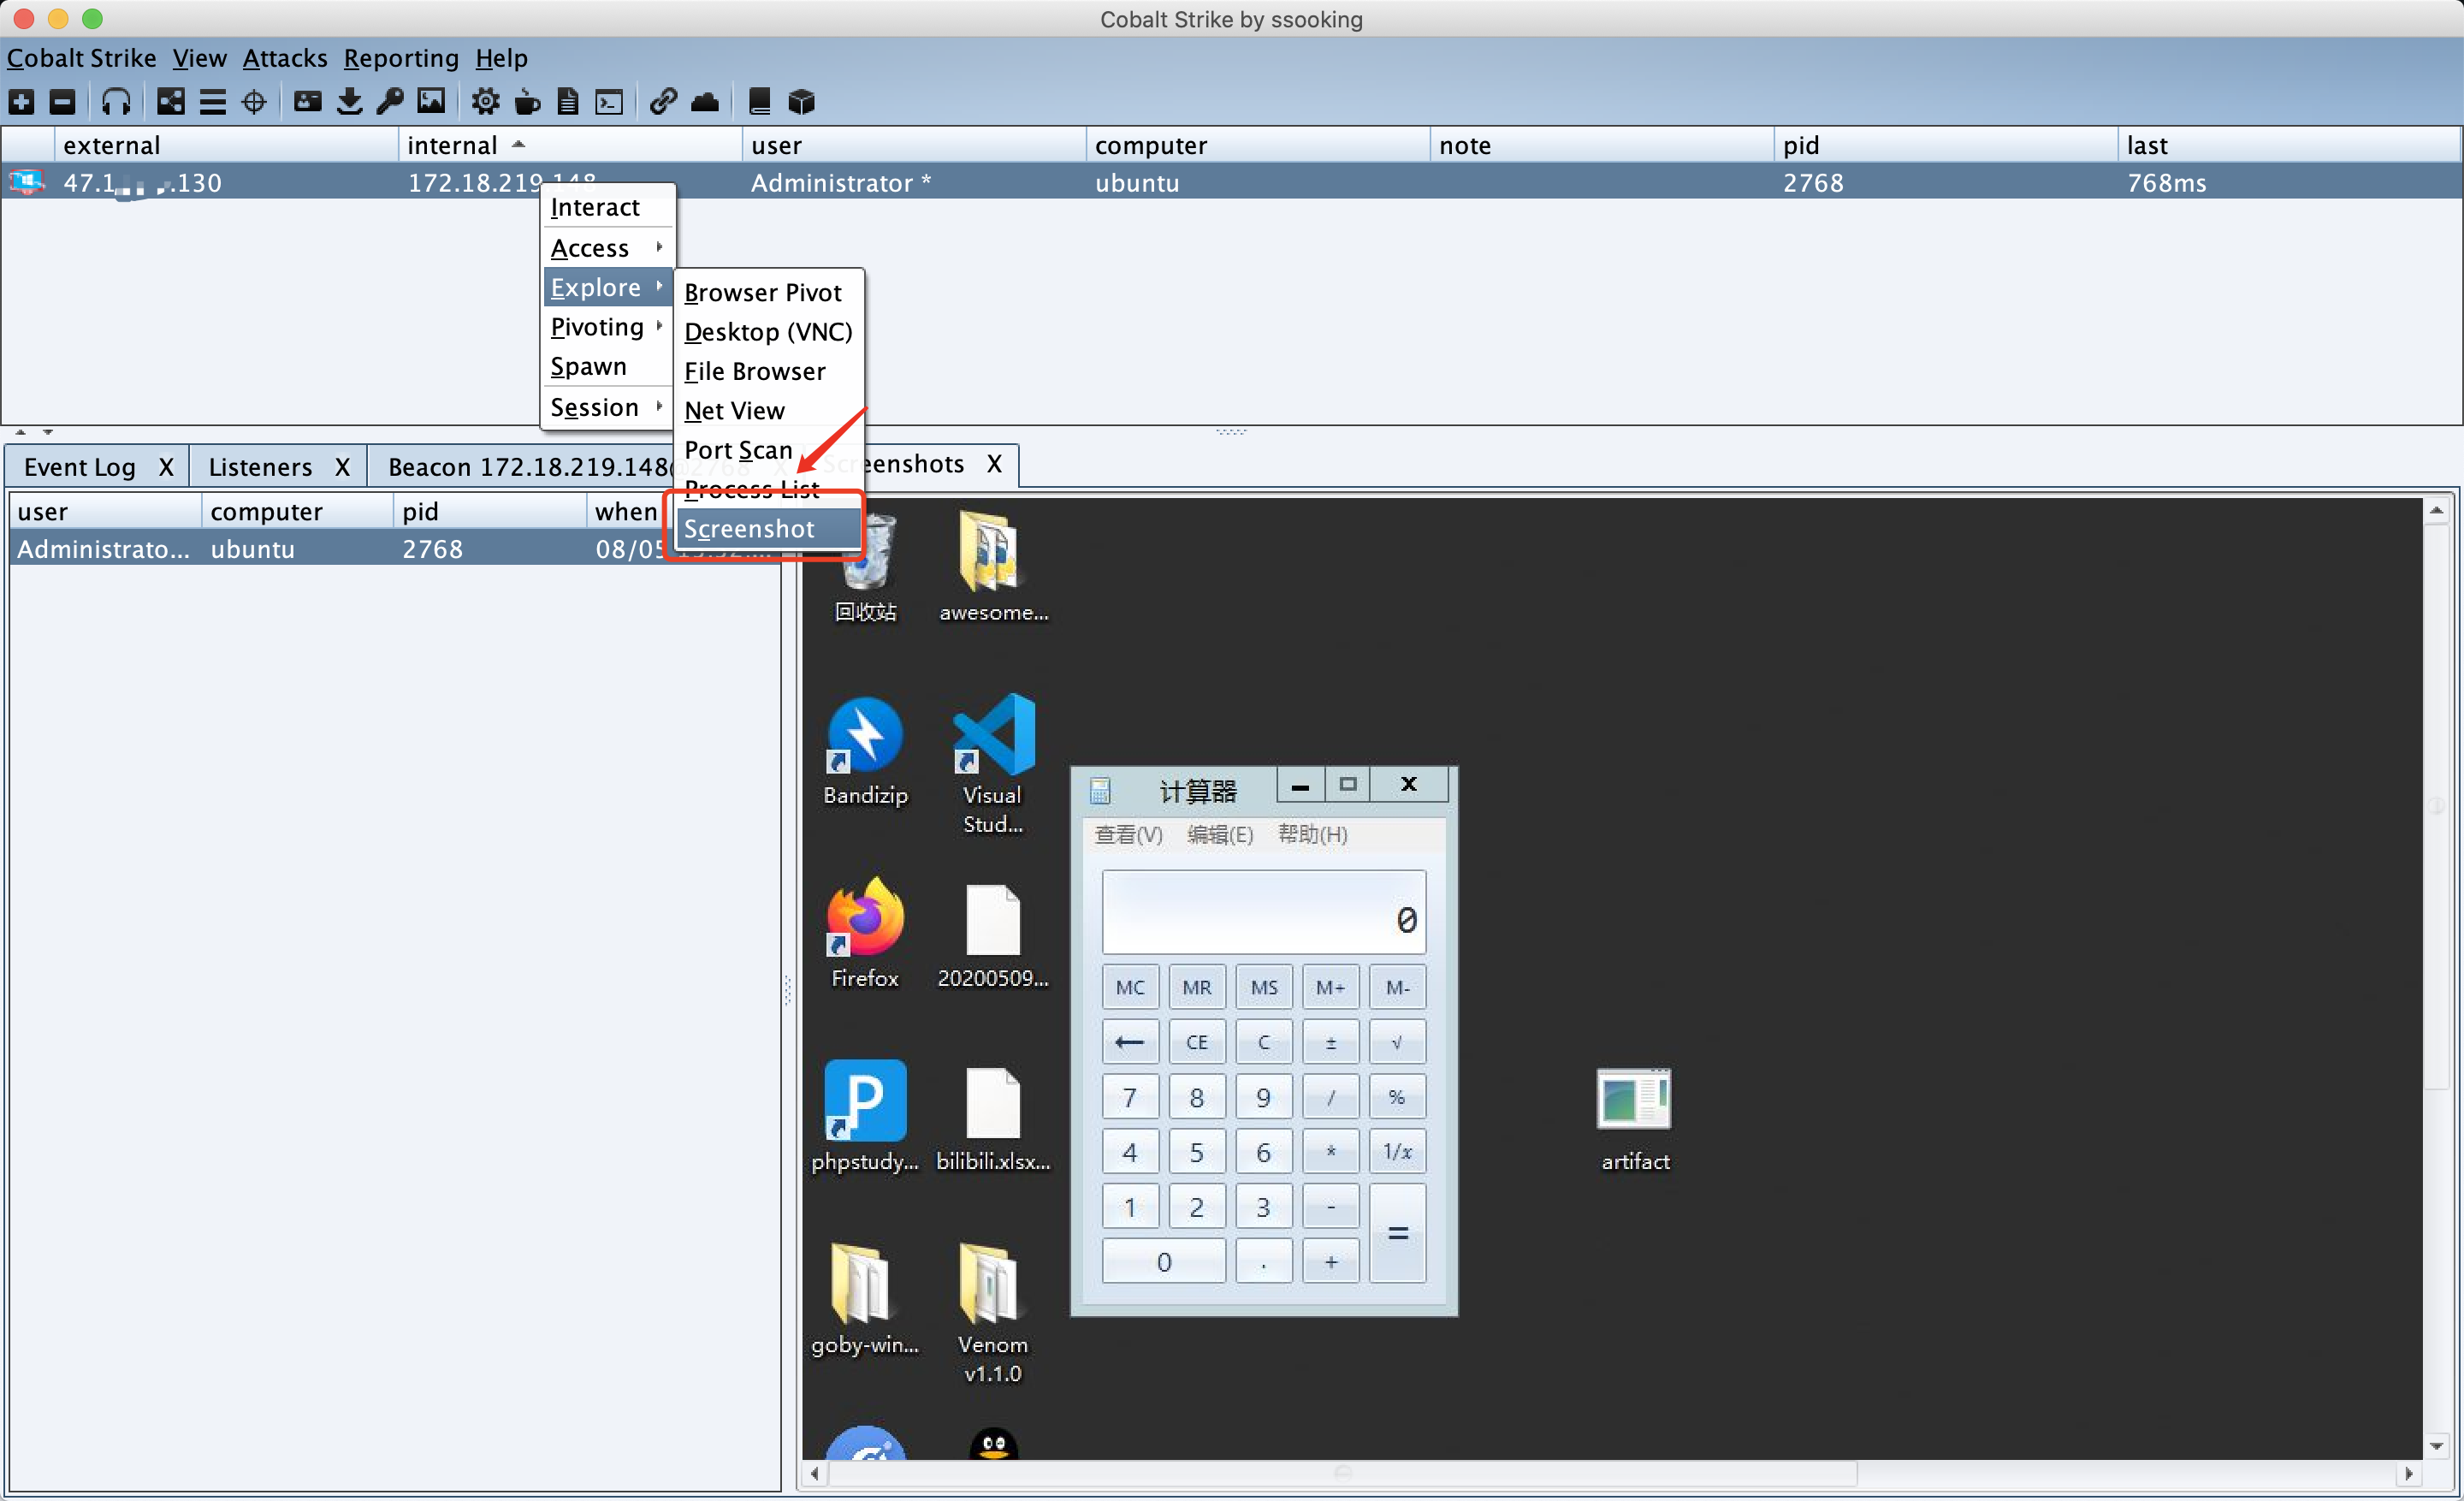
Task: Click the crosshair Targets toolbar icon
Action: (254, 101)
